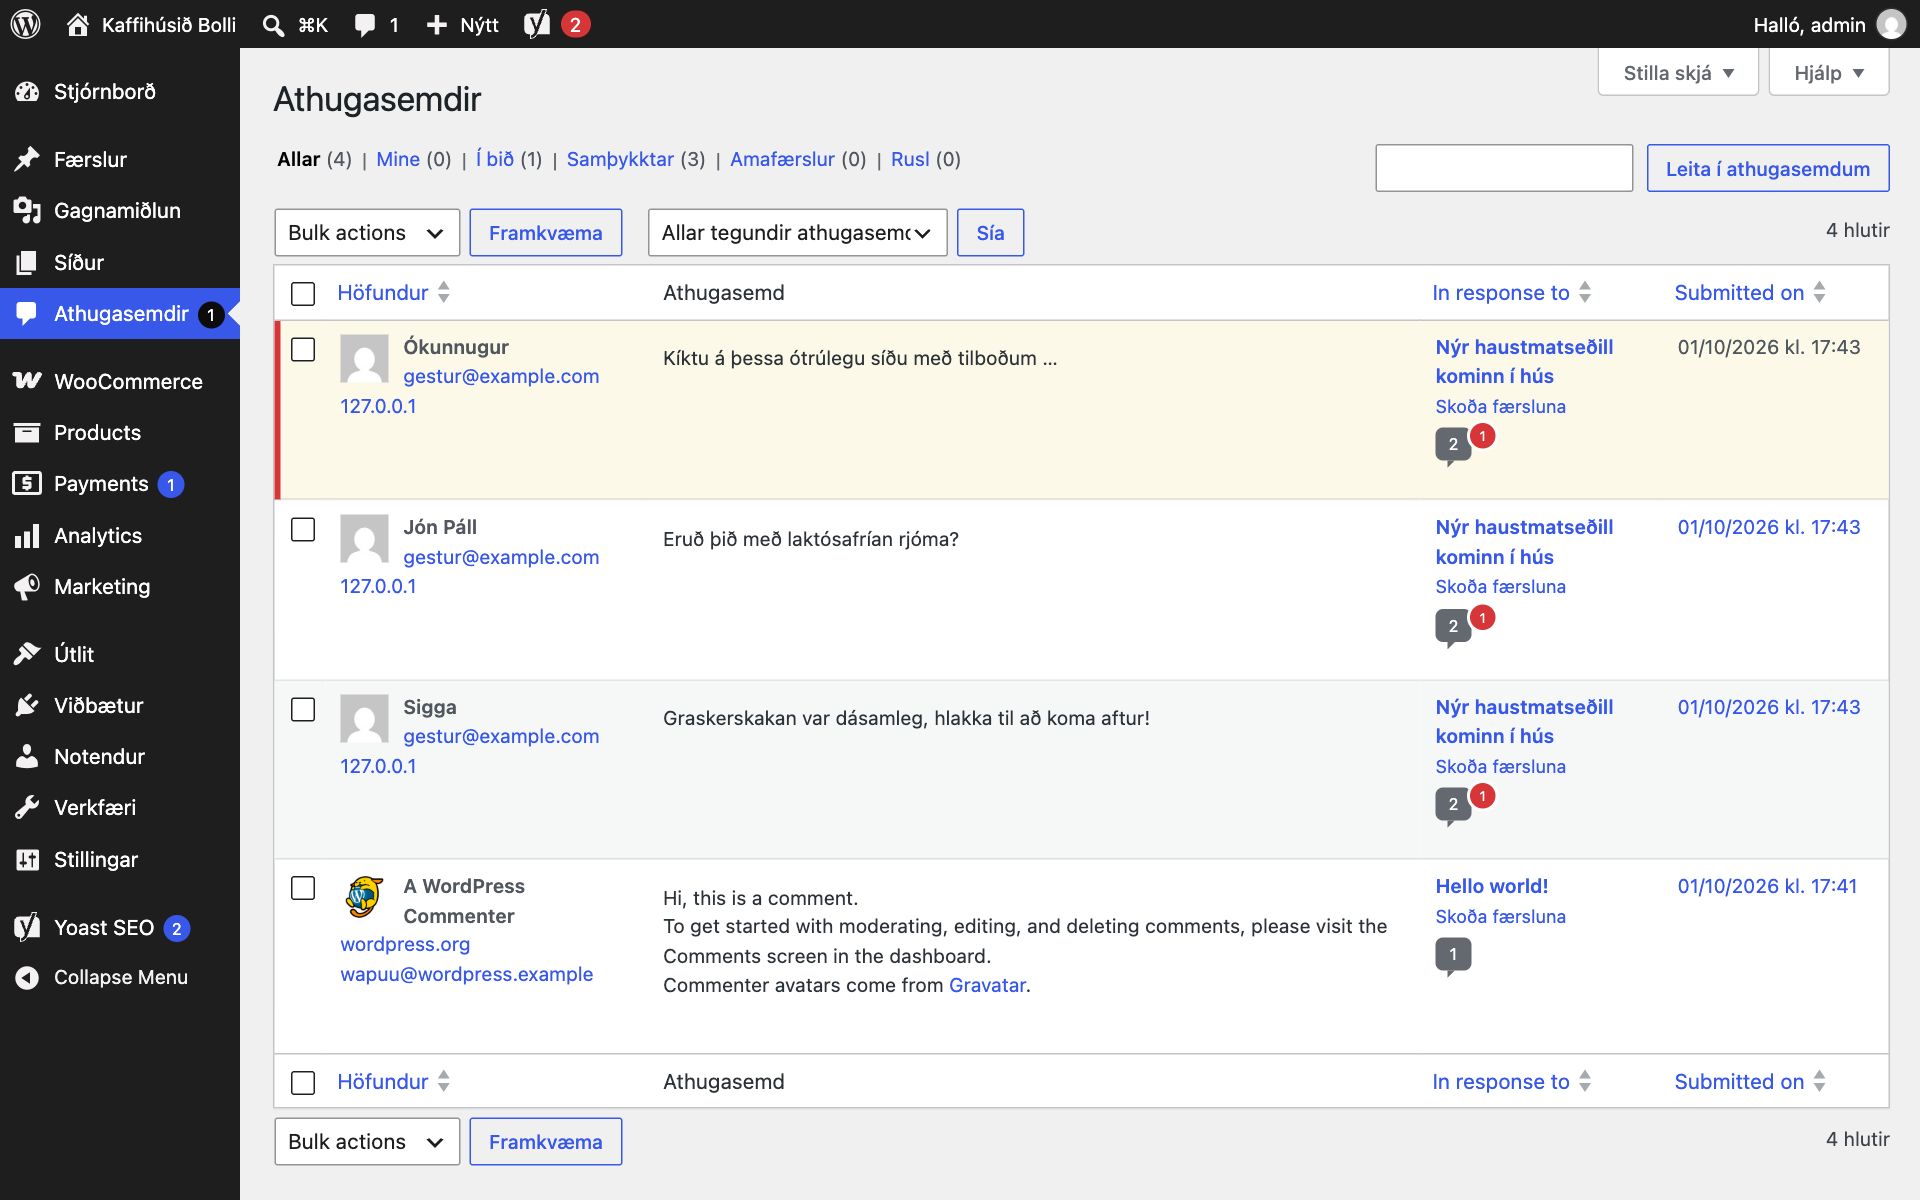This screenshot has width=1920, height=1200.
Task: Toggle select-all checkbox in table footer
Action: click(303, 1082)
